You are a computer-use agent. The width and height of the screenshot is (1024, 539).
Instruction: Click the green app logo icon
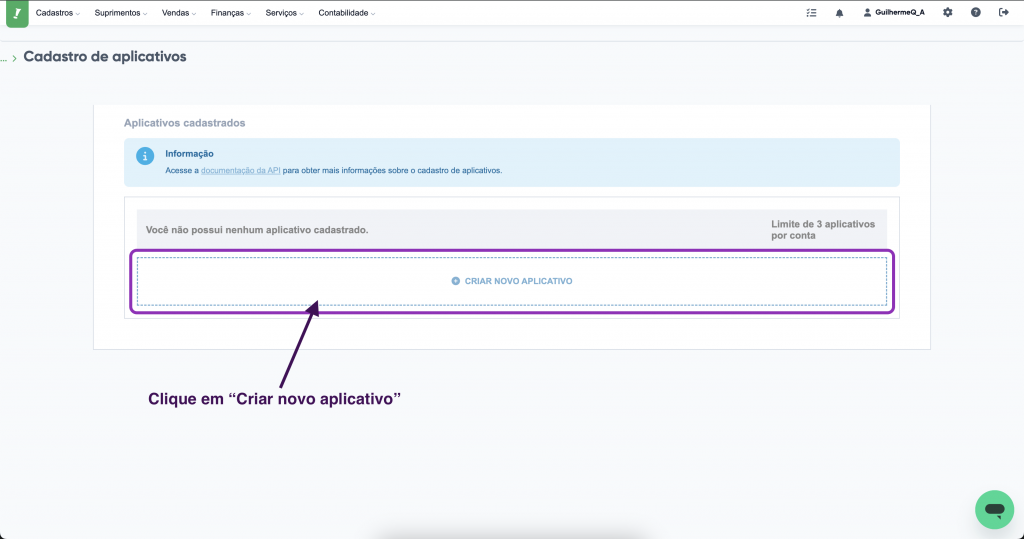pyautogui.click(x=17, y=13)
